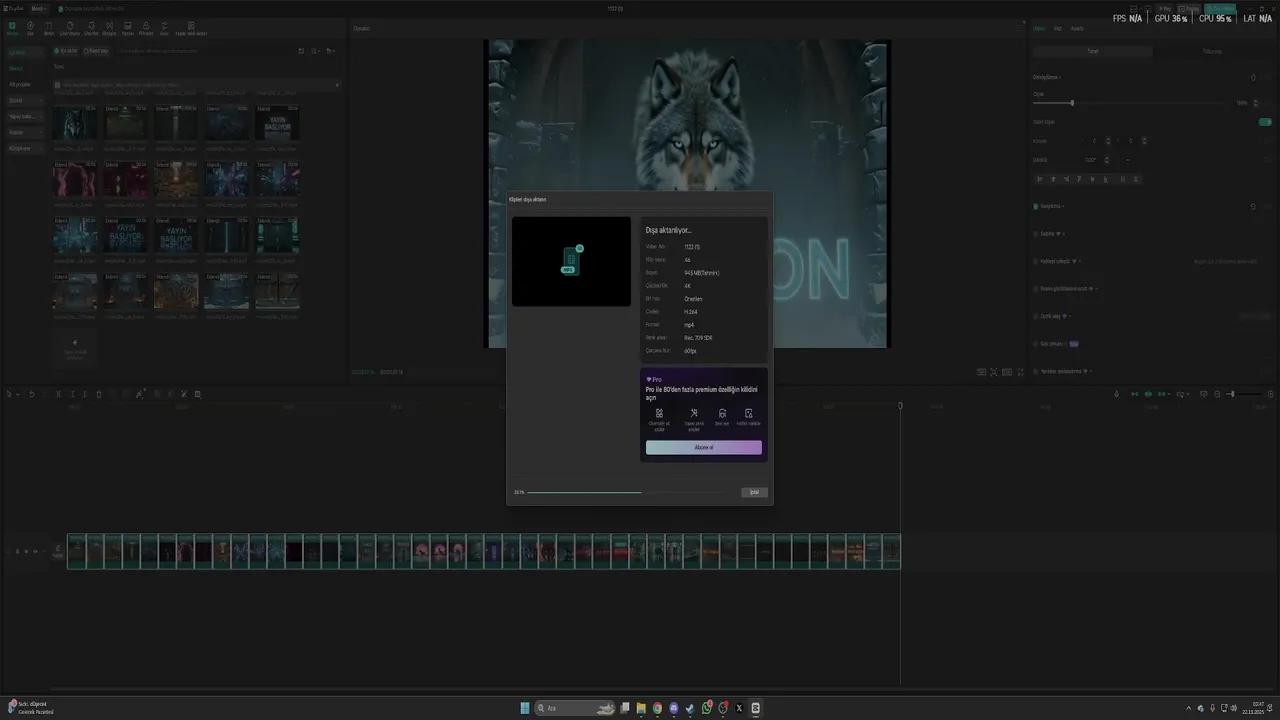This screenshot has height=720, width=1280.
Task: Open the X app from taskbar
Action: tap(739, 708)
